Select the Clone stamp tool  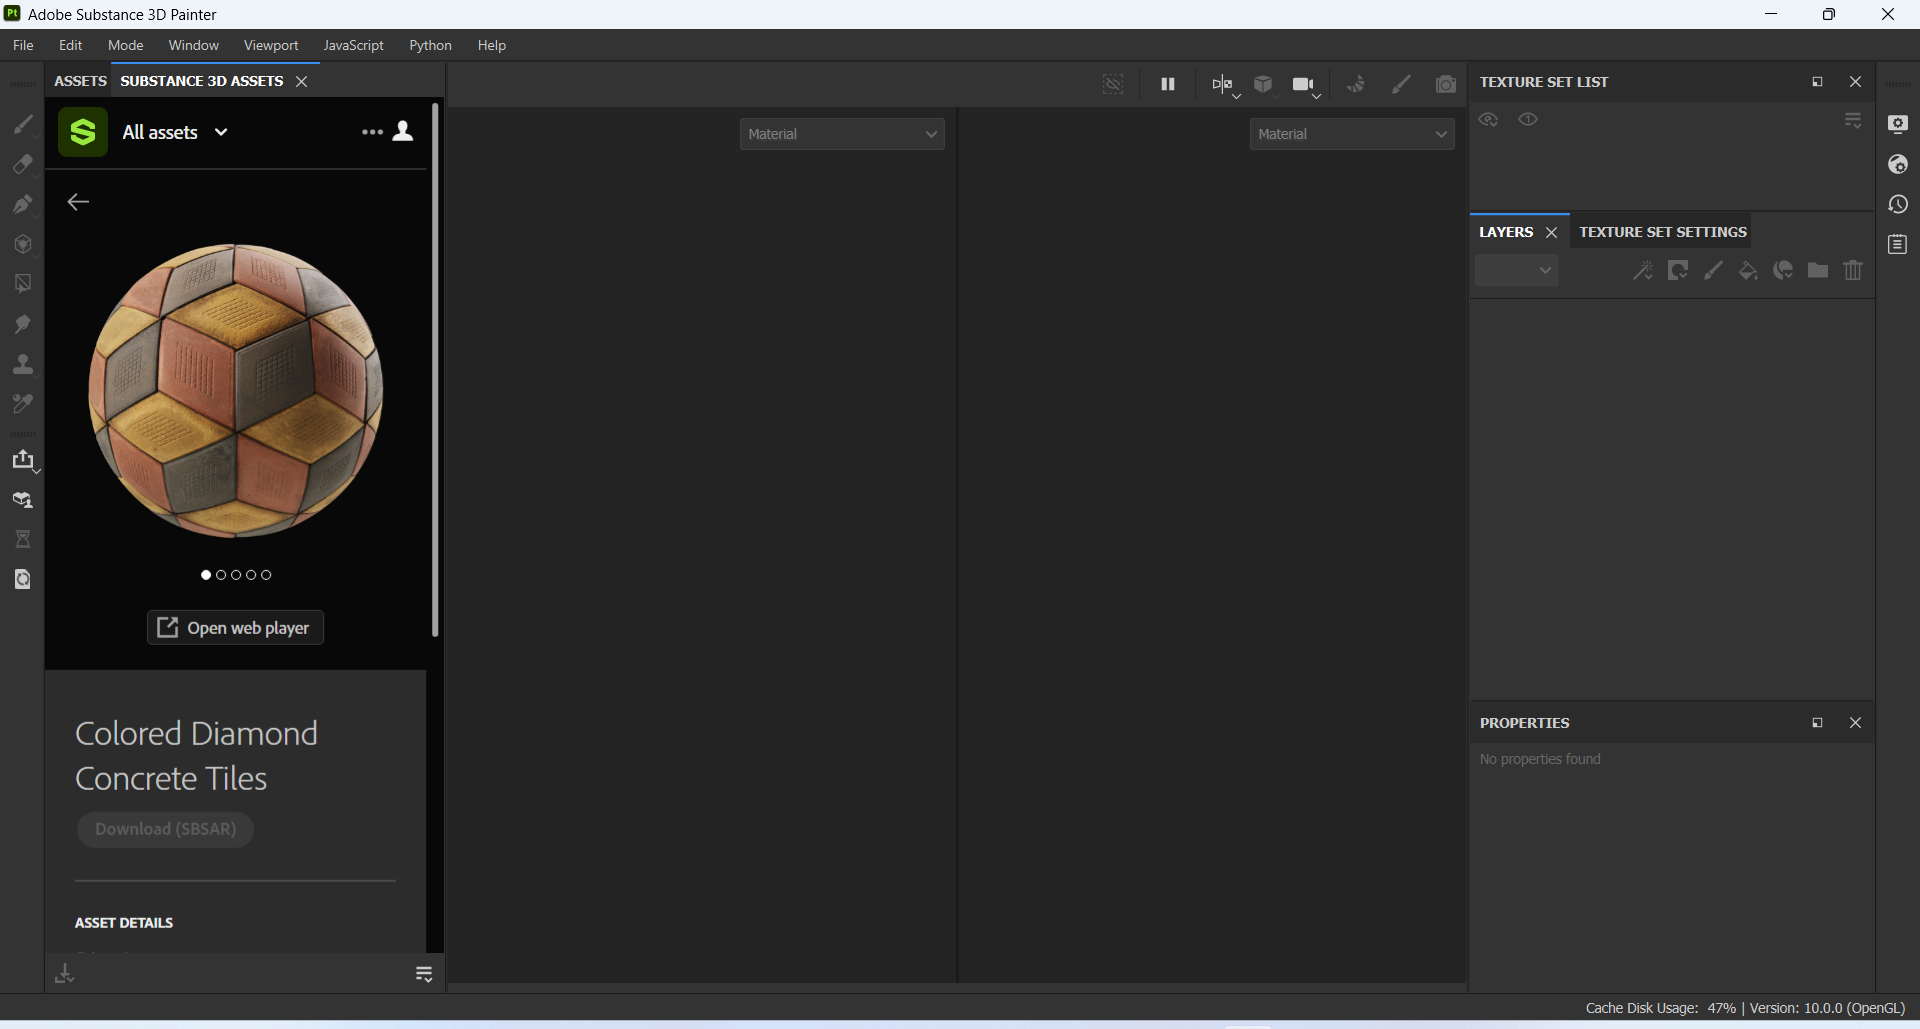pyautogui.click(x=23, y=364)
